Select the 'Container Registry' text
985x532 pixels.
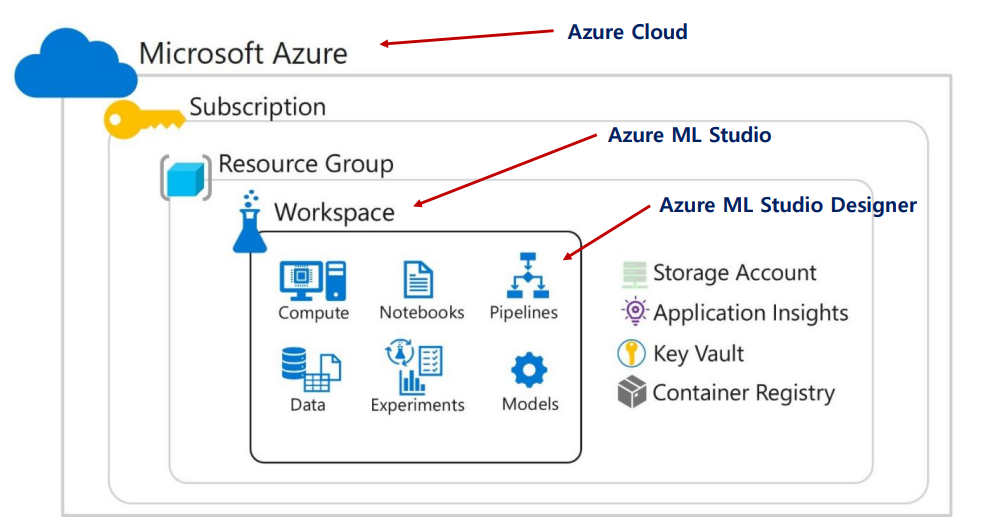click(744, 393)
